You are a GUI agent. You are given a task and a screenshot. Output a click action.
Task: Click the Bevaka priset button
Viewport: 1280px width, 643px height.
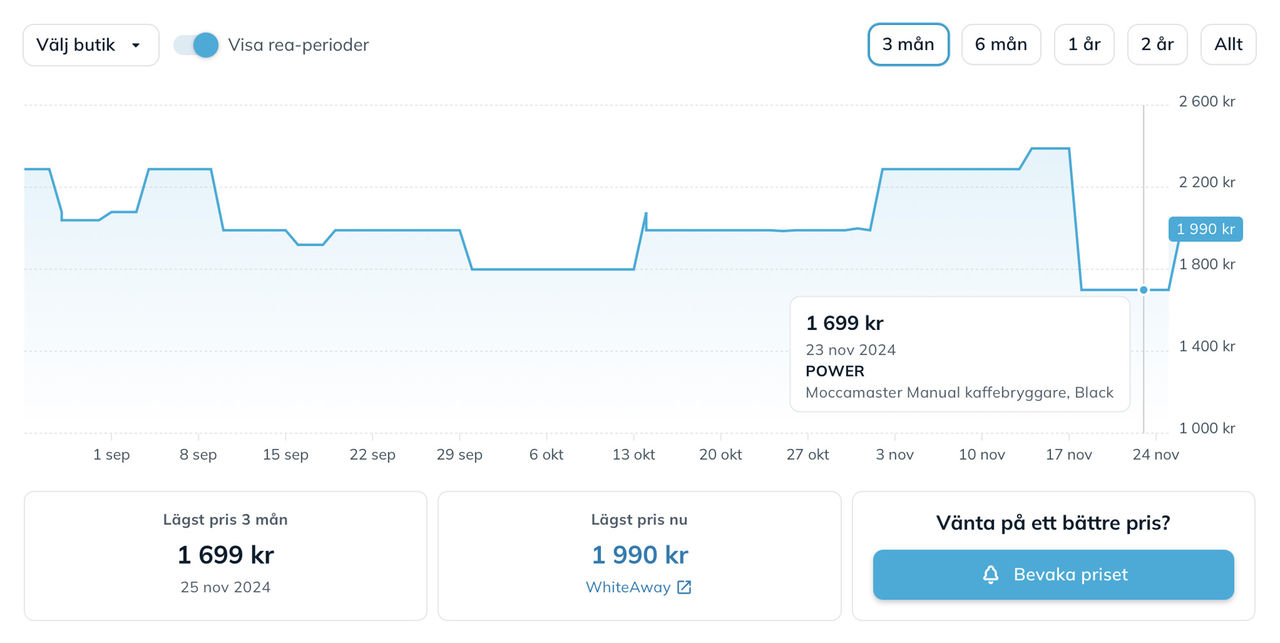(1053, 575)
